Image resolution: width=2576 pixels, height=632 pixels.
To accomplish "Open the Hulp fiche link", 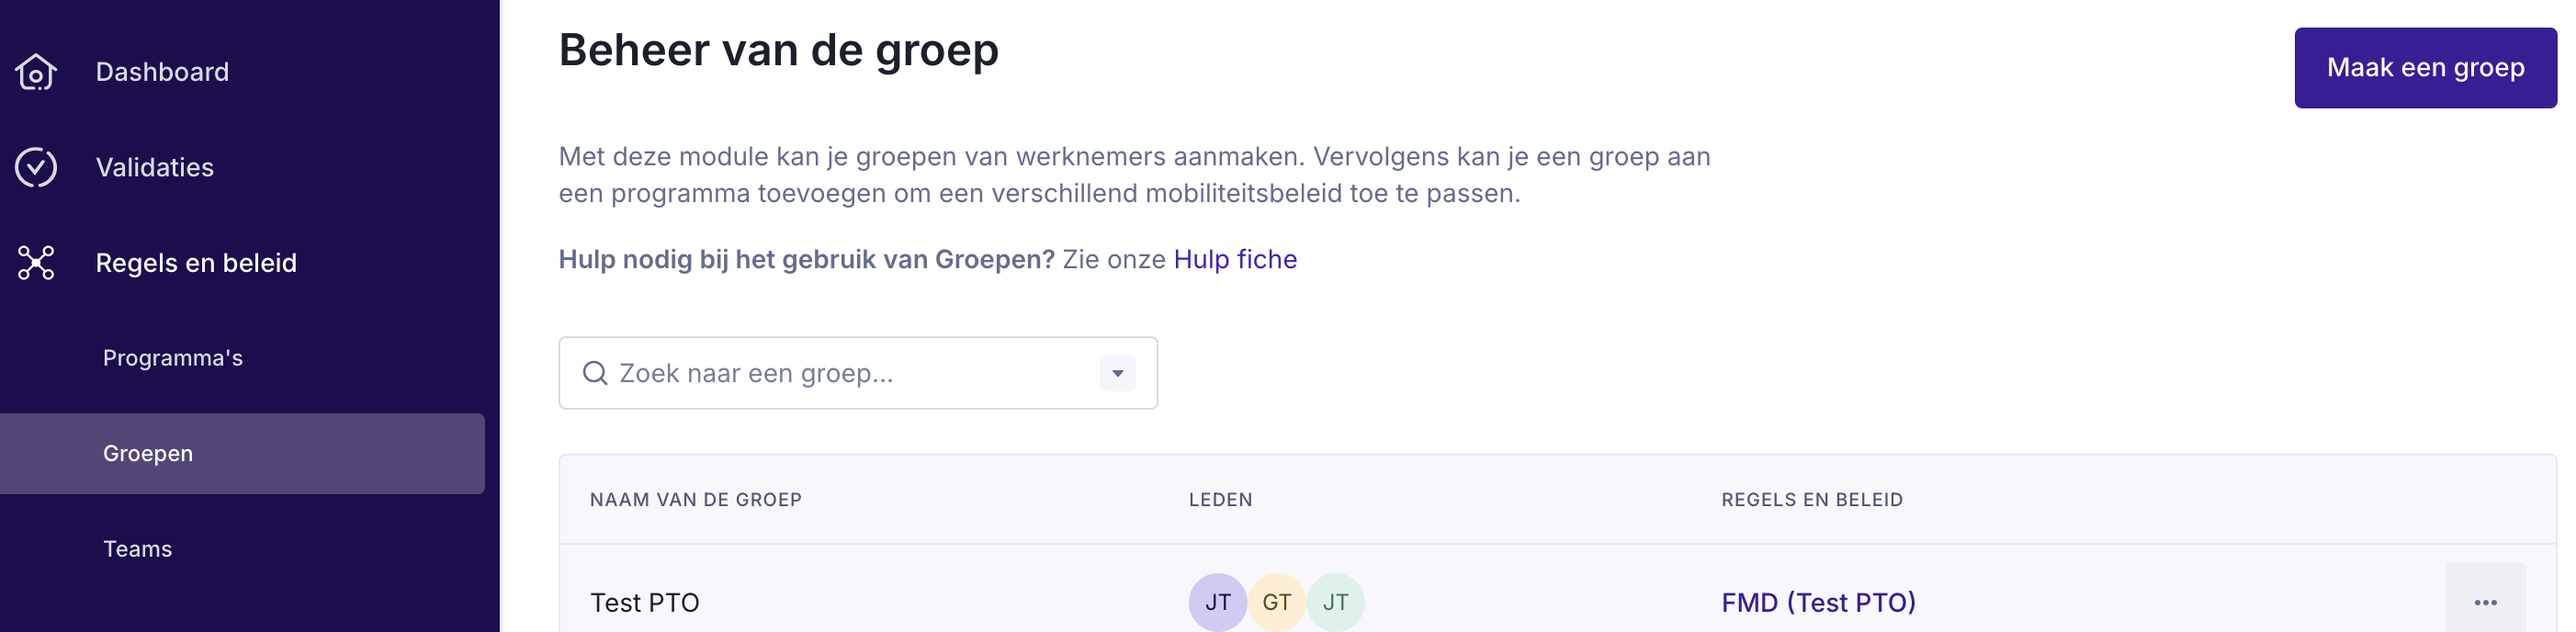I will pos(1235,259).
